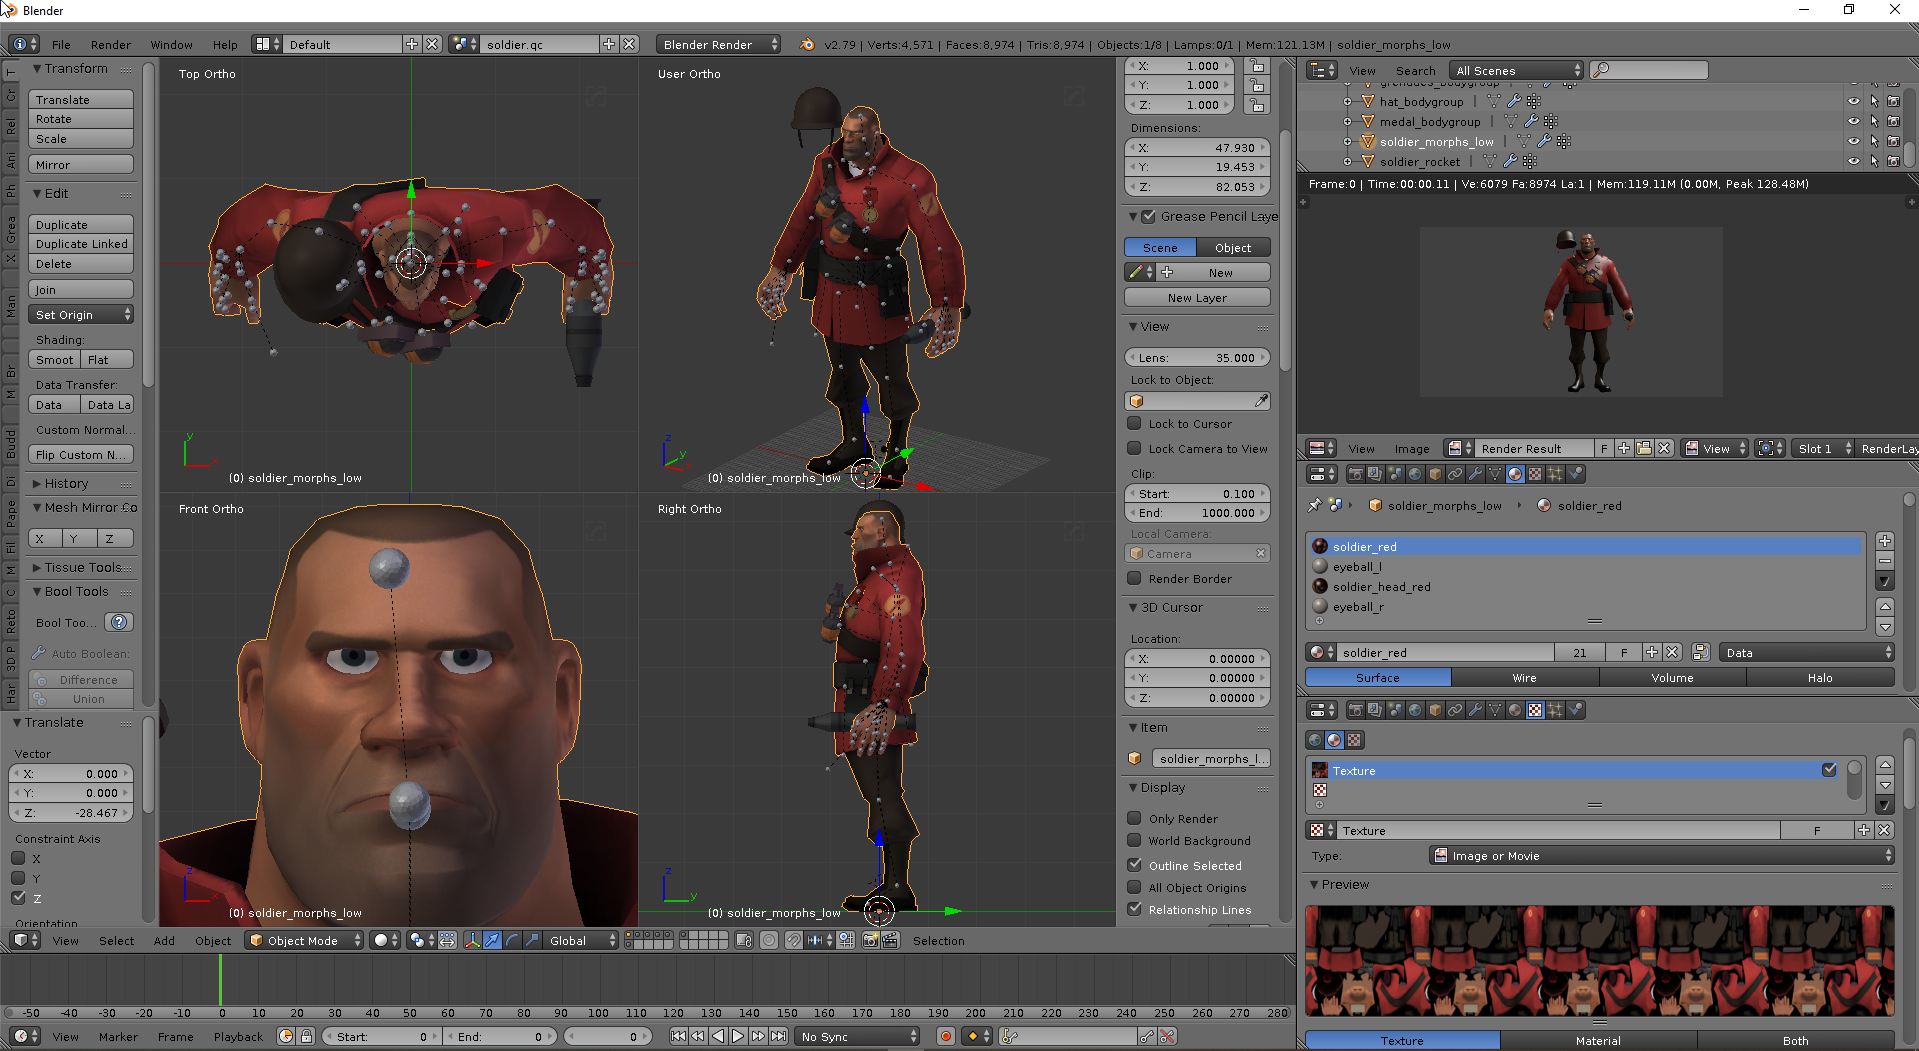Open the Render camera tab in lower properties editor
Viewport: 1919px width, 1051px height.
(1355, 710)
